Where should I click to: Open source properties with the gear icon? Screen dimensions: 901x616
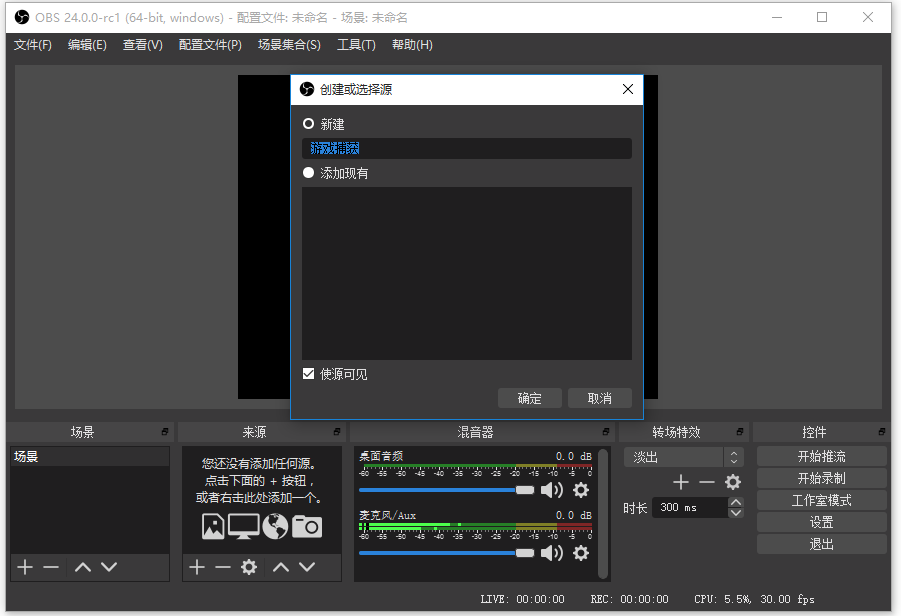pyautogui.click(x=248, y=566)
